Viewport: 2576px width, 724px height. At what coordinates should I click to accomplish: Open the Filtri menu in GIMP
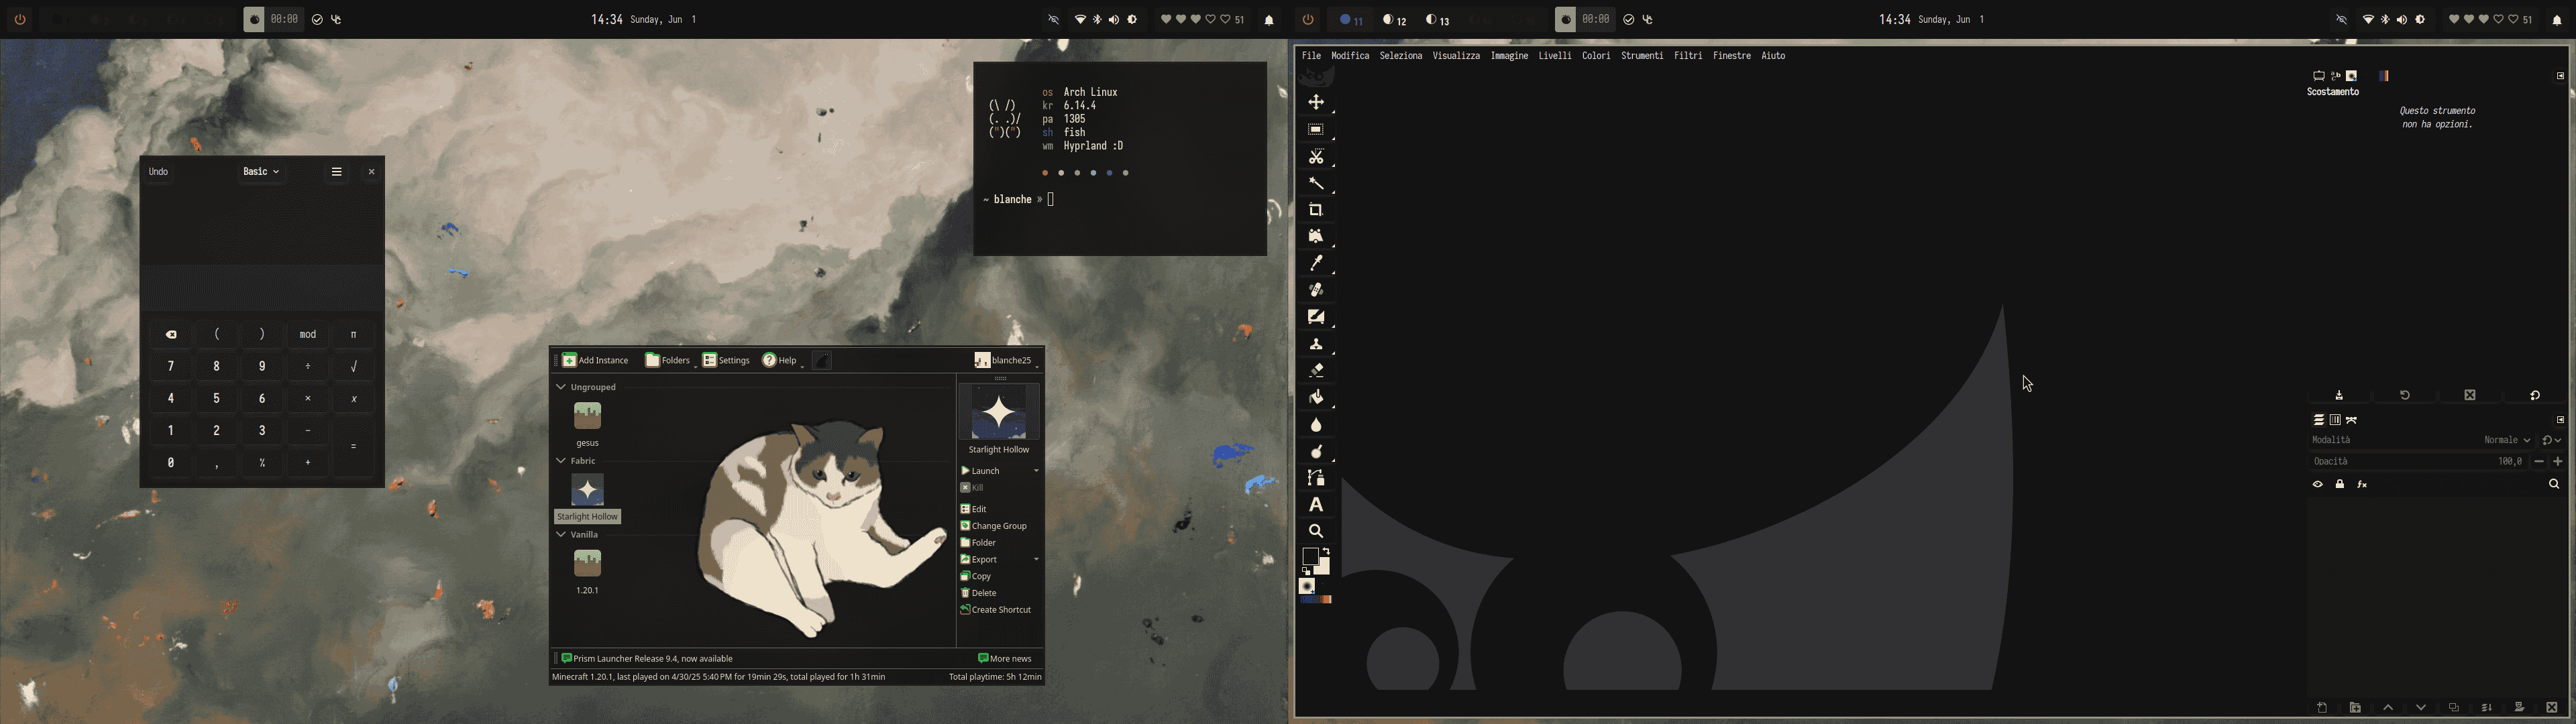coord(1688,56)
